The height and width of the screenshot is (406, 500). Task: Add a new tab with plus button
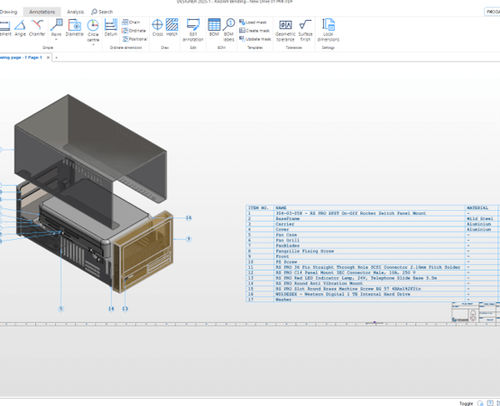(x=56, y=58)
